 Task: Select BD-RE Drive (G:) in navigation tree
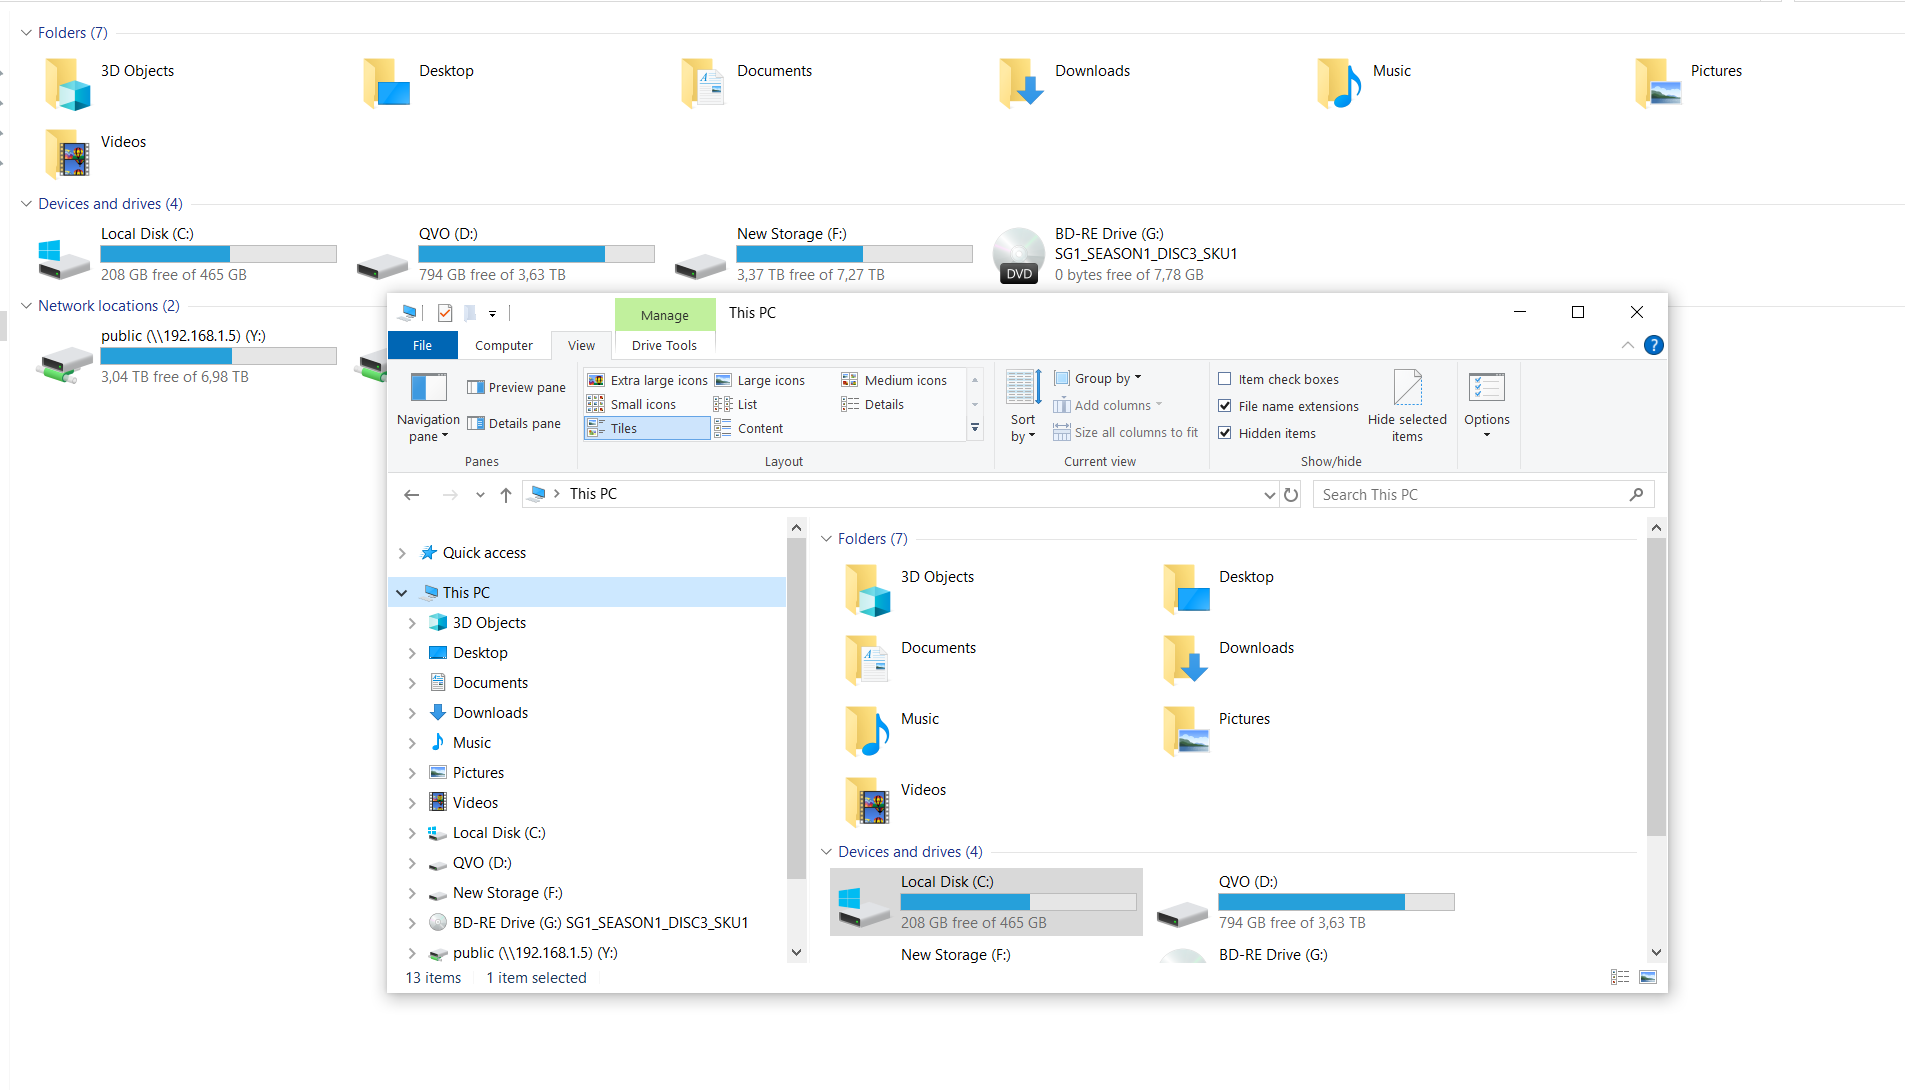click(600, 923)
